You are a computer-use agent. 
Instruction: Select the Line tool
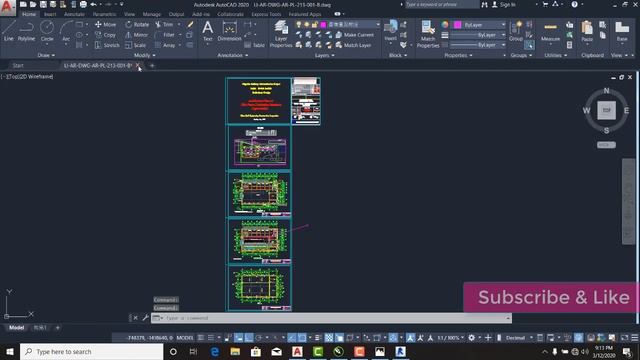[9, 31]
